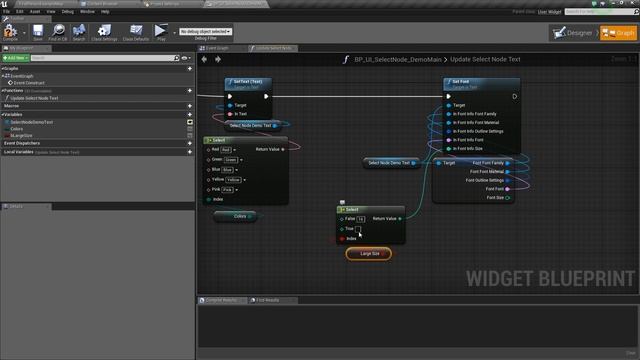Click the add Event Dispatchers plus icon
This screenshot has width=640, height=360.
tap(190, 143)
